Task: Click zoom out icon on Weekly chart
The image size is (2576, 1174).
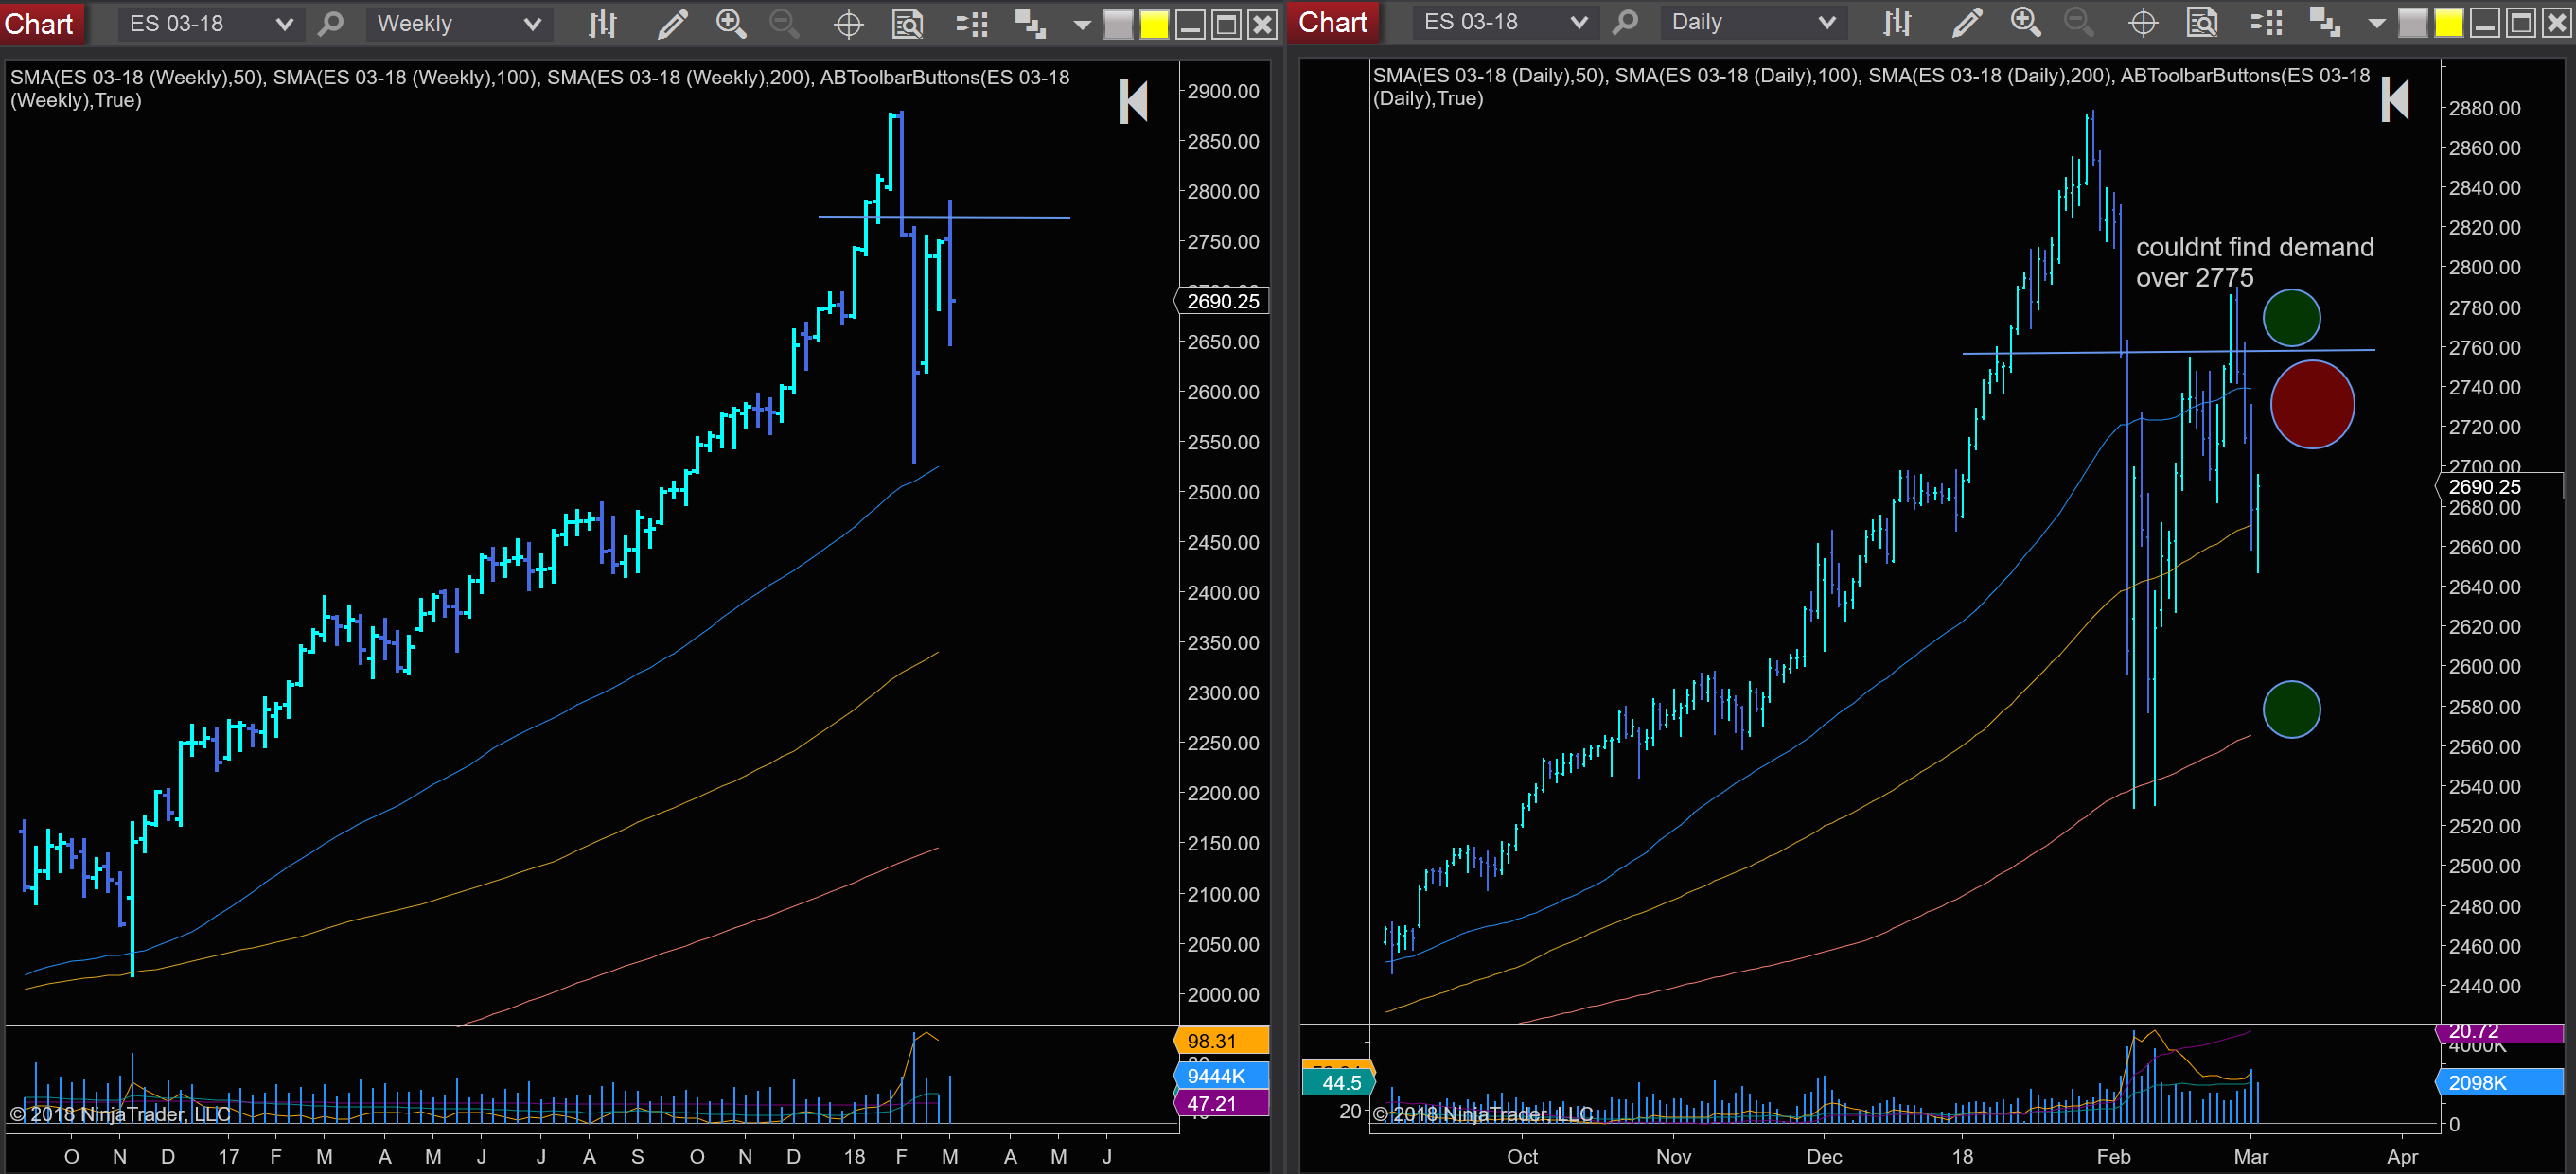Action: pyautogui.click(x=785, y=24)
